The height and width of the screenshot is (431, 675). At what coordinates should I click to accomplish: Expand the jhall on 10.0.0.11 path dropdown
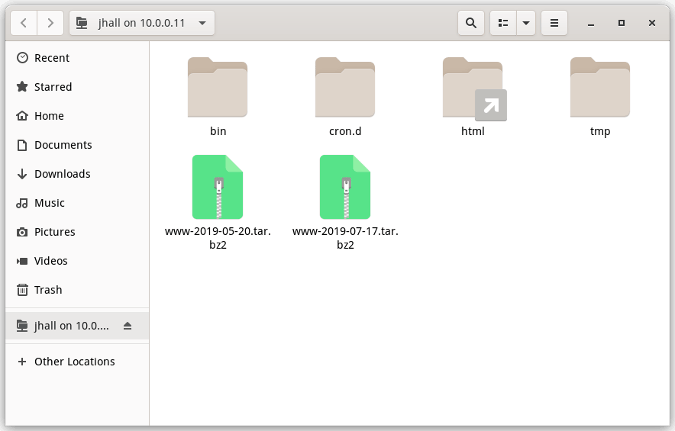pyautogui.click(x=203, y=22)
